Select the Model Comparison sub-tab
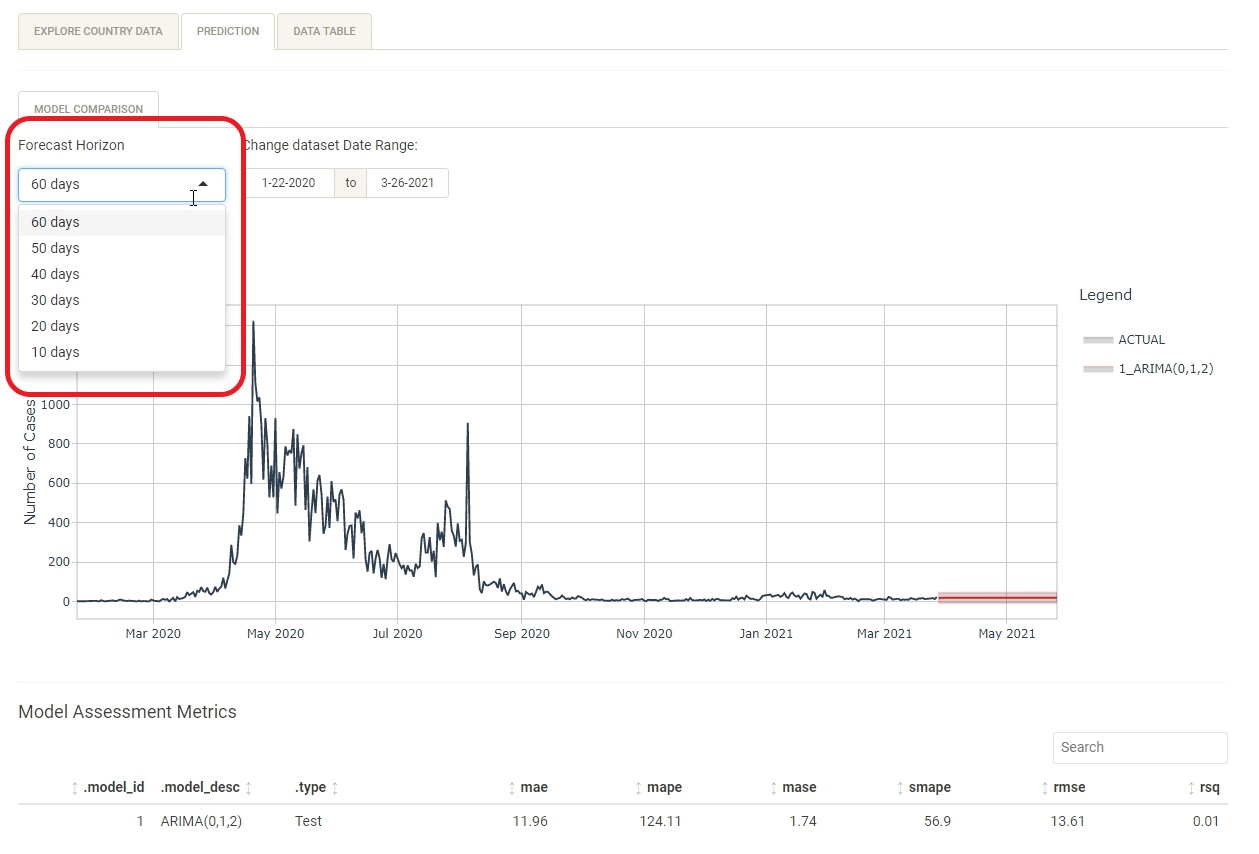 click(x=88, y=109)
